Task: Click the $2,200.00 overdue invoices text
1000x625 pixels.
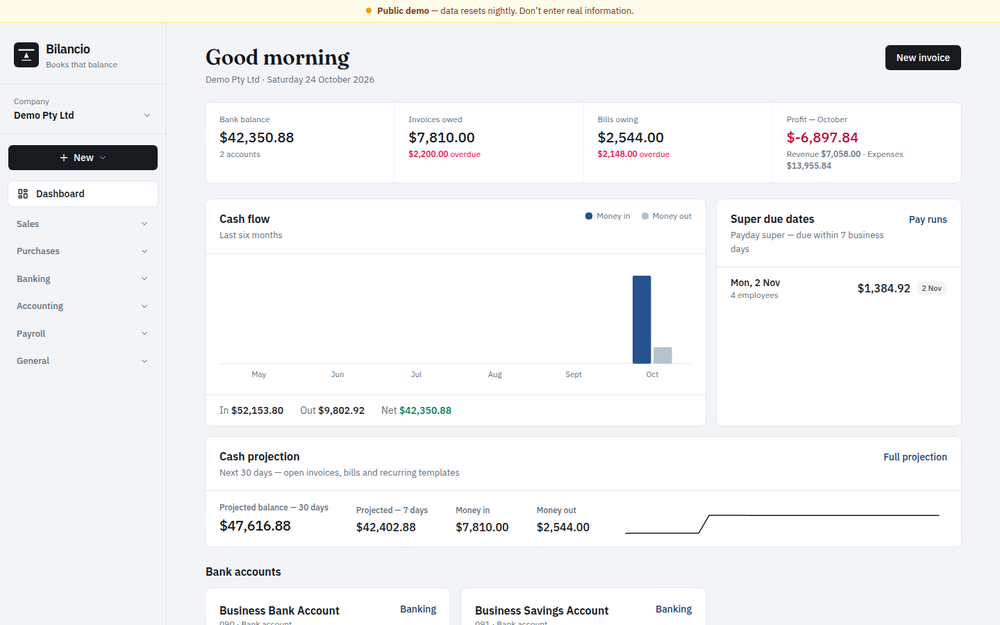Action: point(445,154)
